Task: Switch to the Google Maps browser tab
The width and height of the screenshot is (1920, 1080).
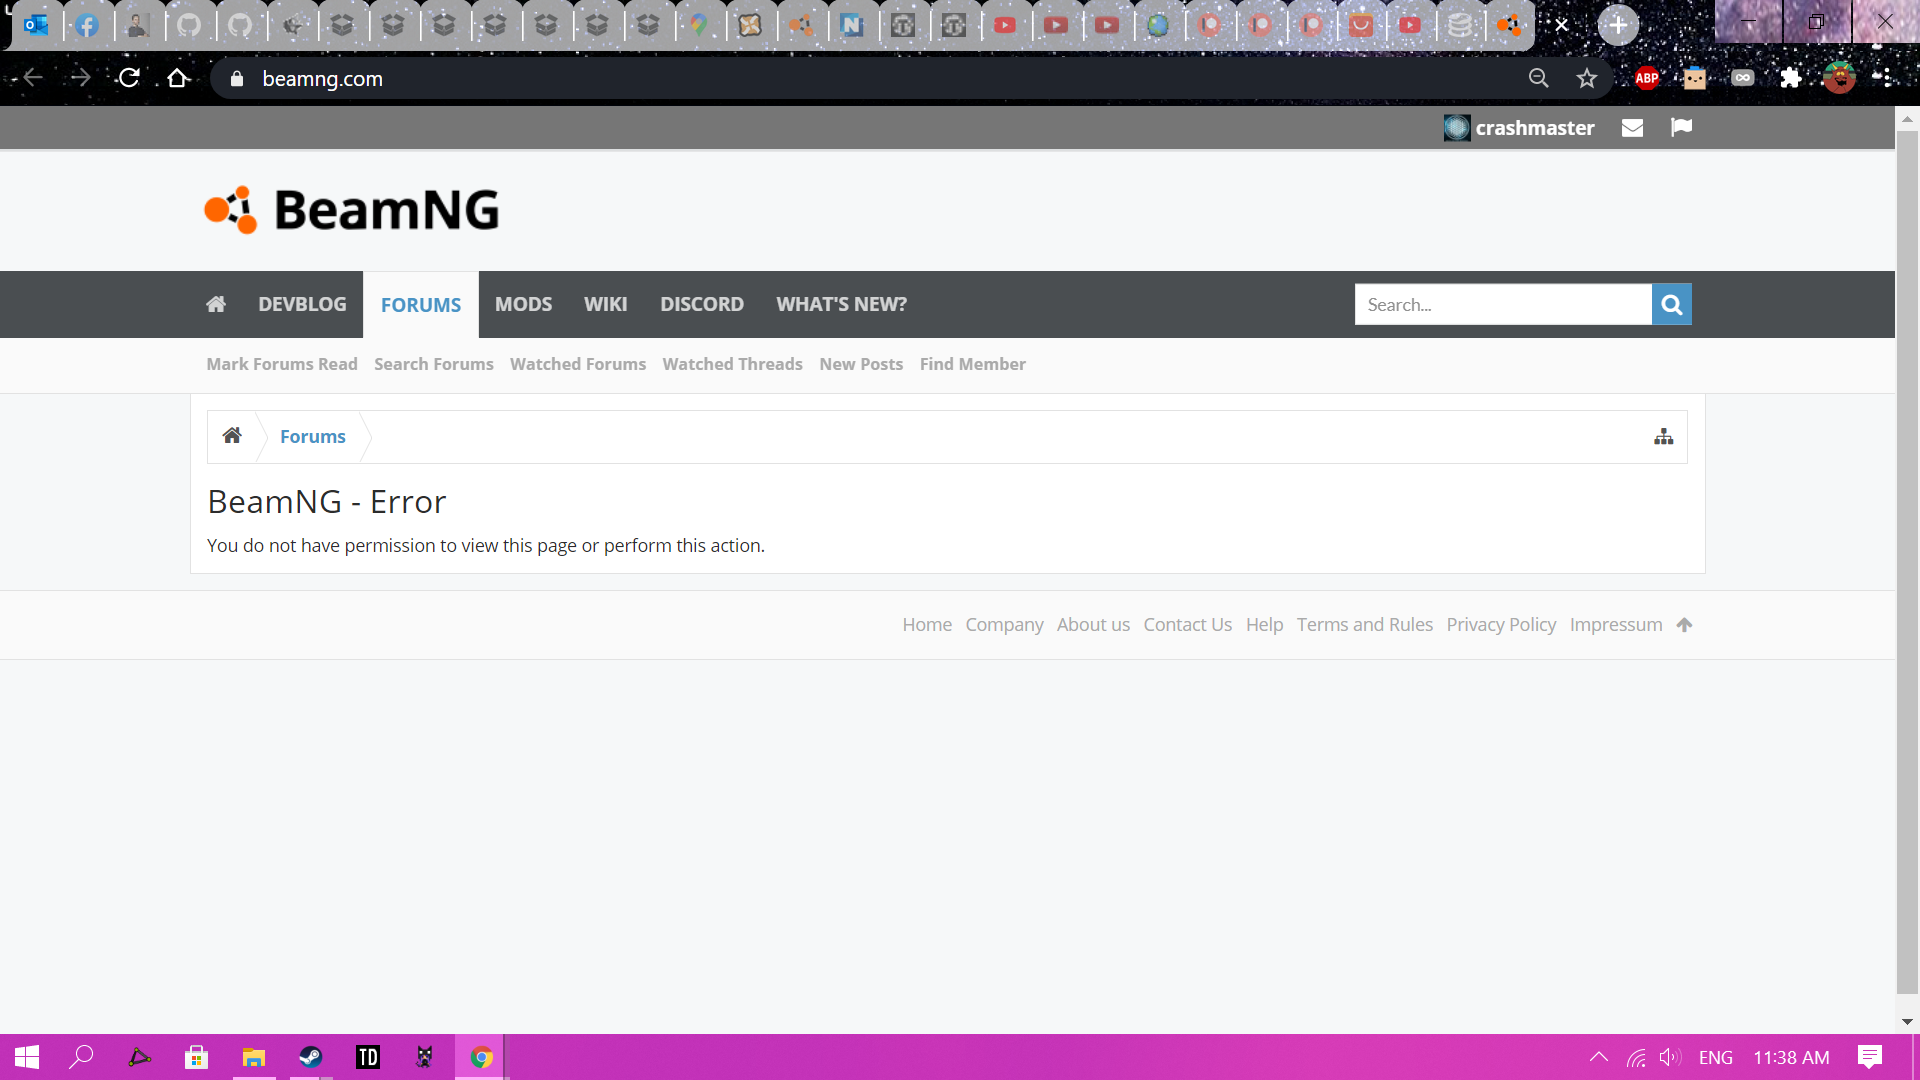Action: pos(699,25)
